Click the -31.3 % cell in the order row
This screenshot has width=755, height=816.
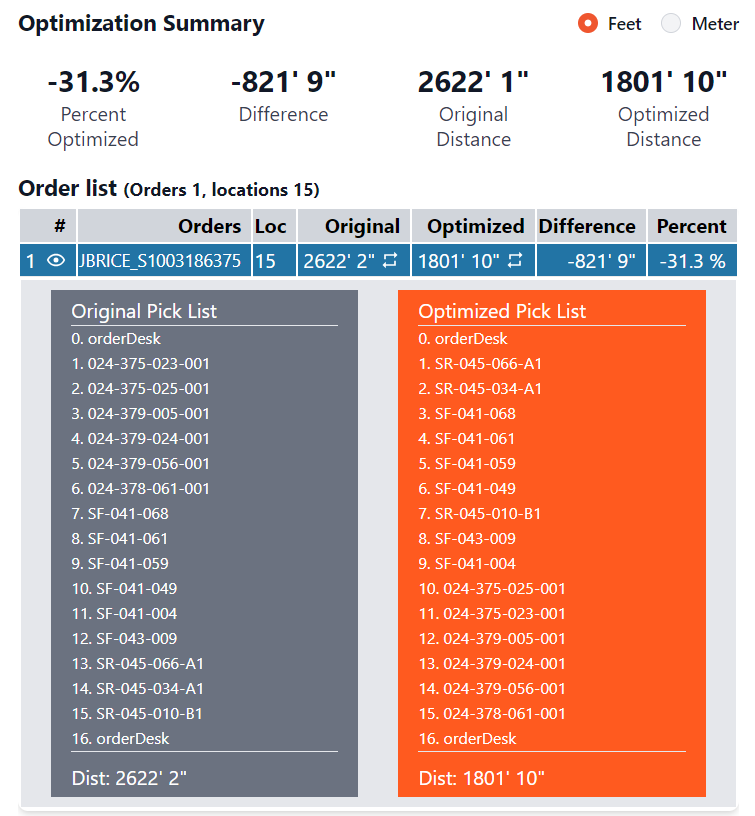pos(691,261)
